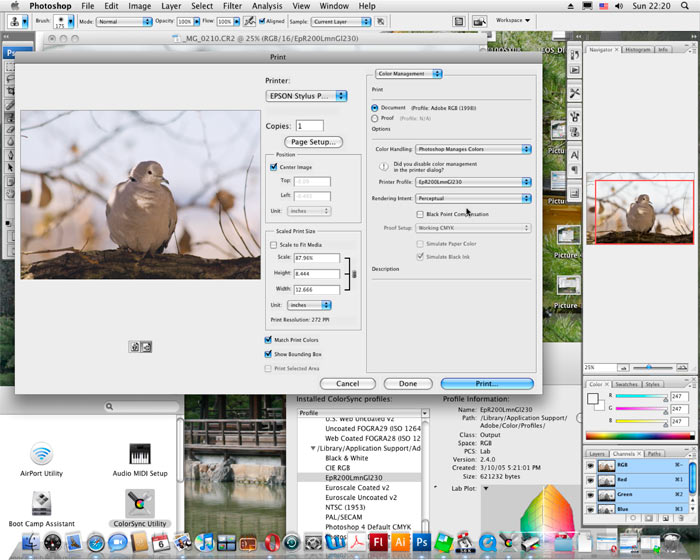Open the History panel dock icon

[x=575, y=54]
